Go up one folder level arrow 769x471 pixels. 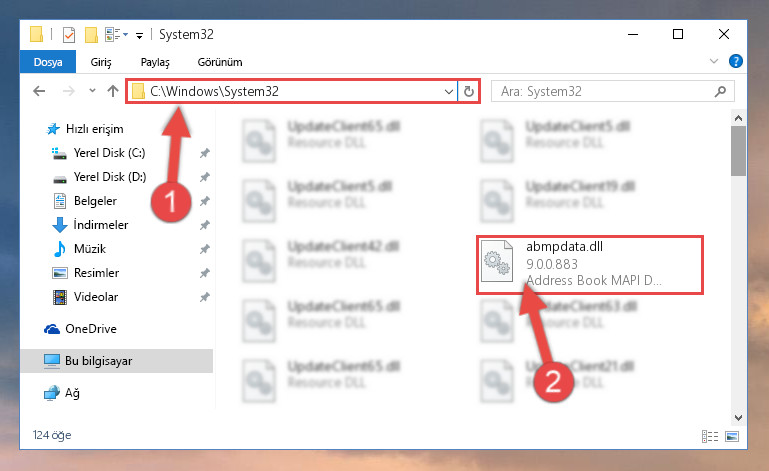pos(113,91)
